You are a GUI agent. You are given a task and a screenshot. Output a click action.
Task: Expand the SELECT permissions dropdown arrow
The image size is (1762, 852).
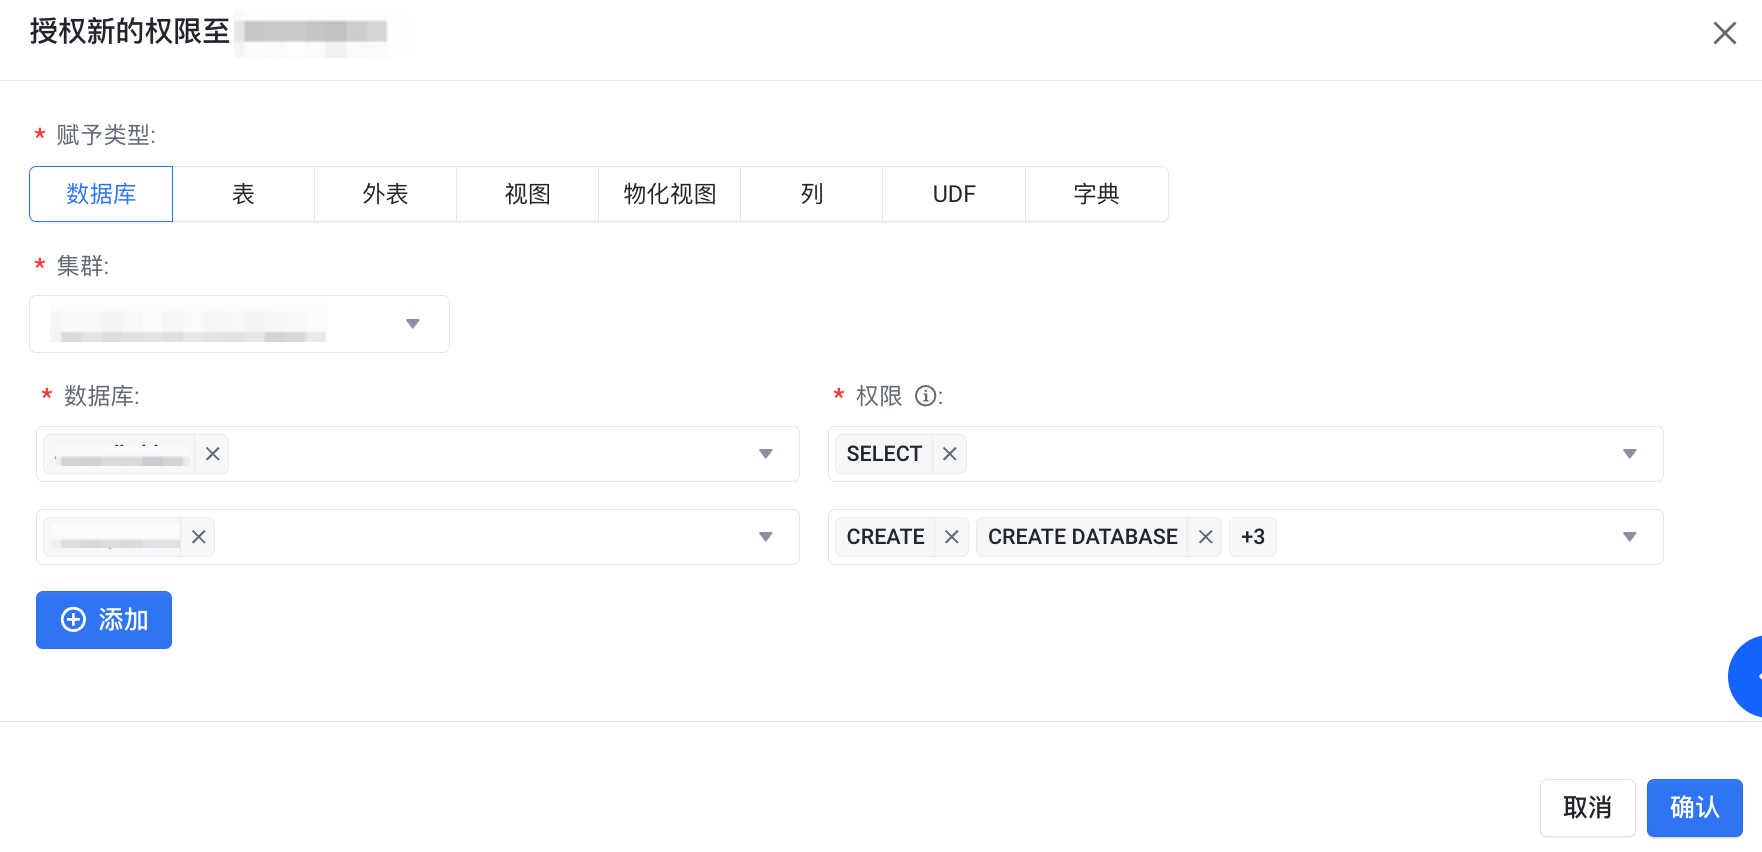(1629, 454)
